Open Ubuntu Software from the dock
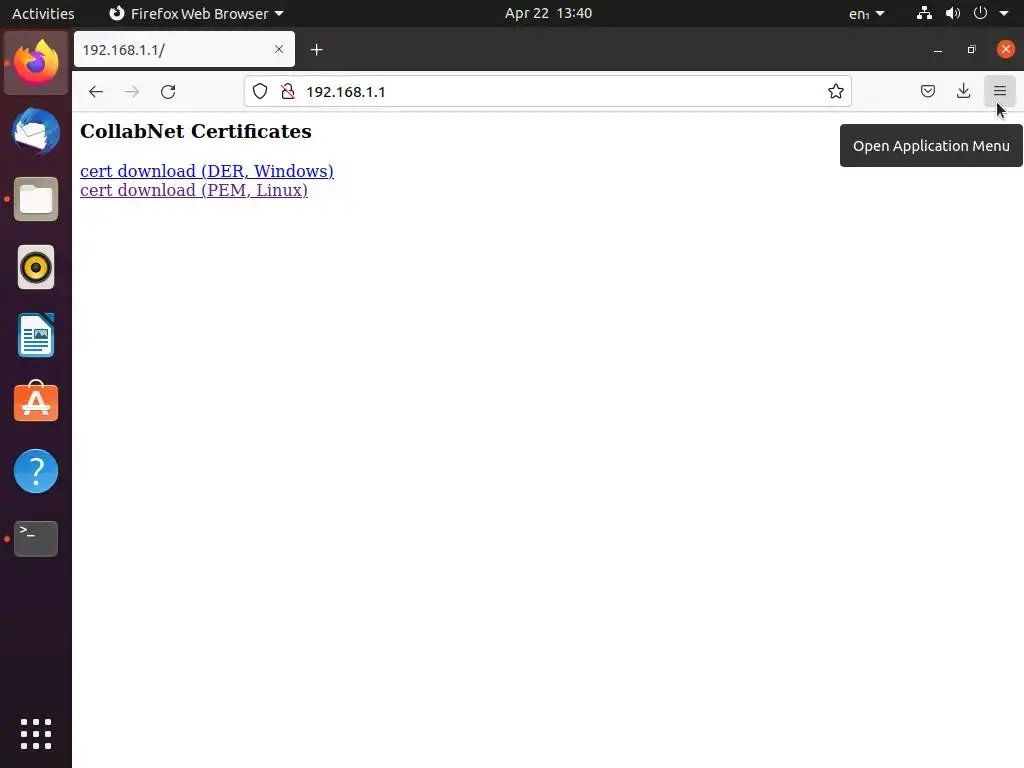Viewport: 1024px width, 768px height. (x=36, y=402)
